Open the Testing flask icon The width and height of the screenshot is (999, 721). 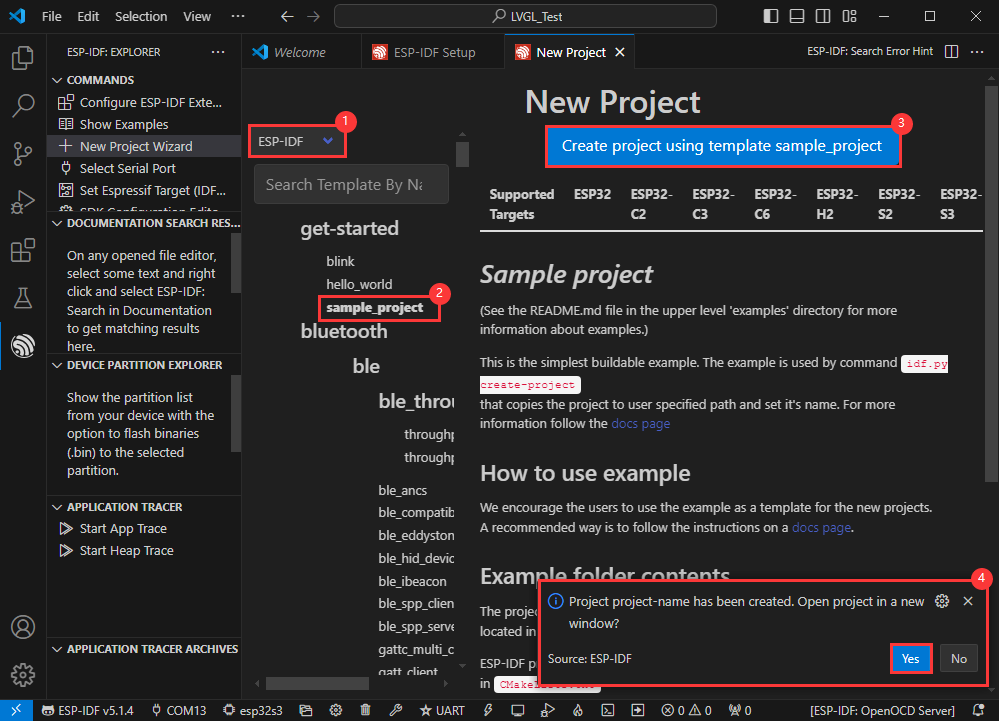23,297
